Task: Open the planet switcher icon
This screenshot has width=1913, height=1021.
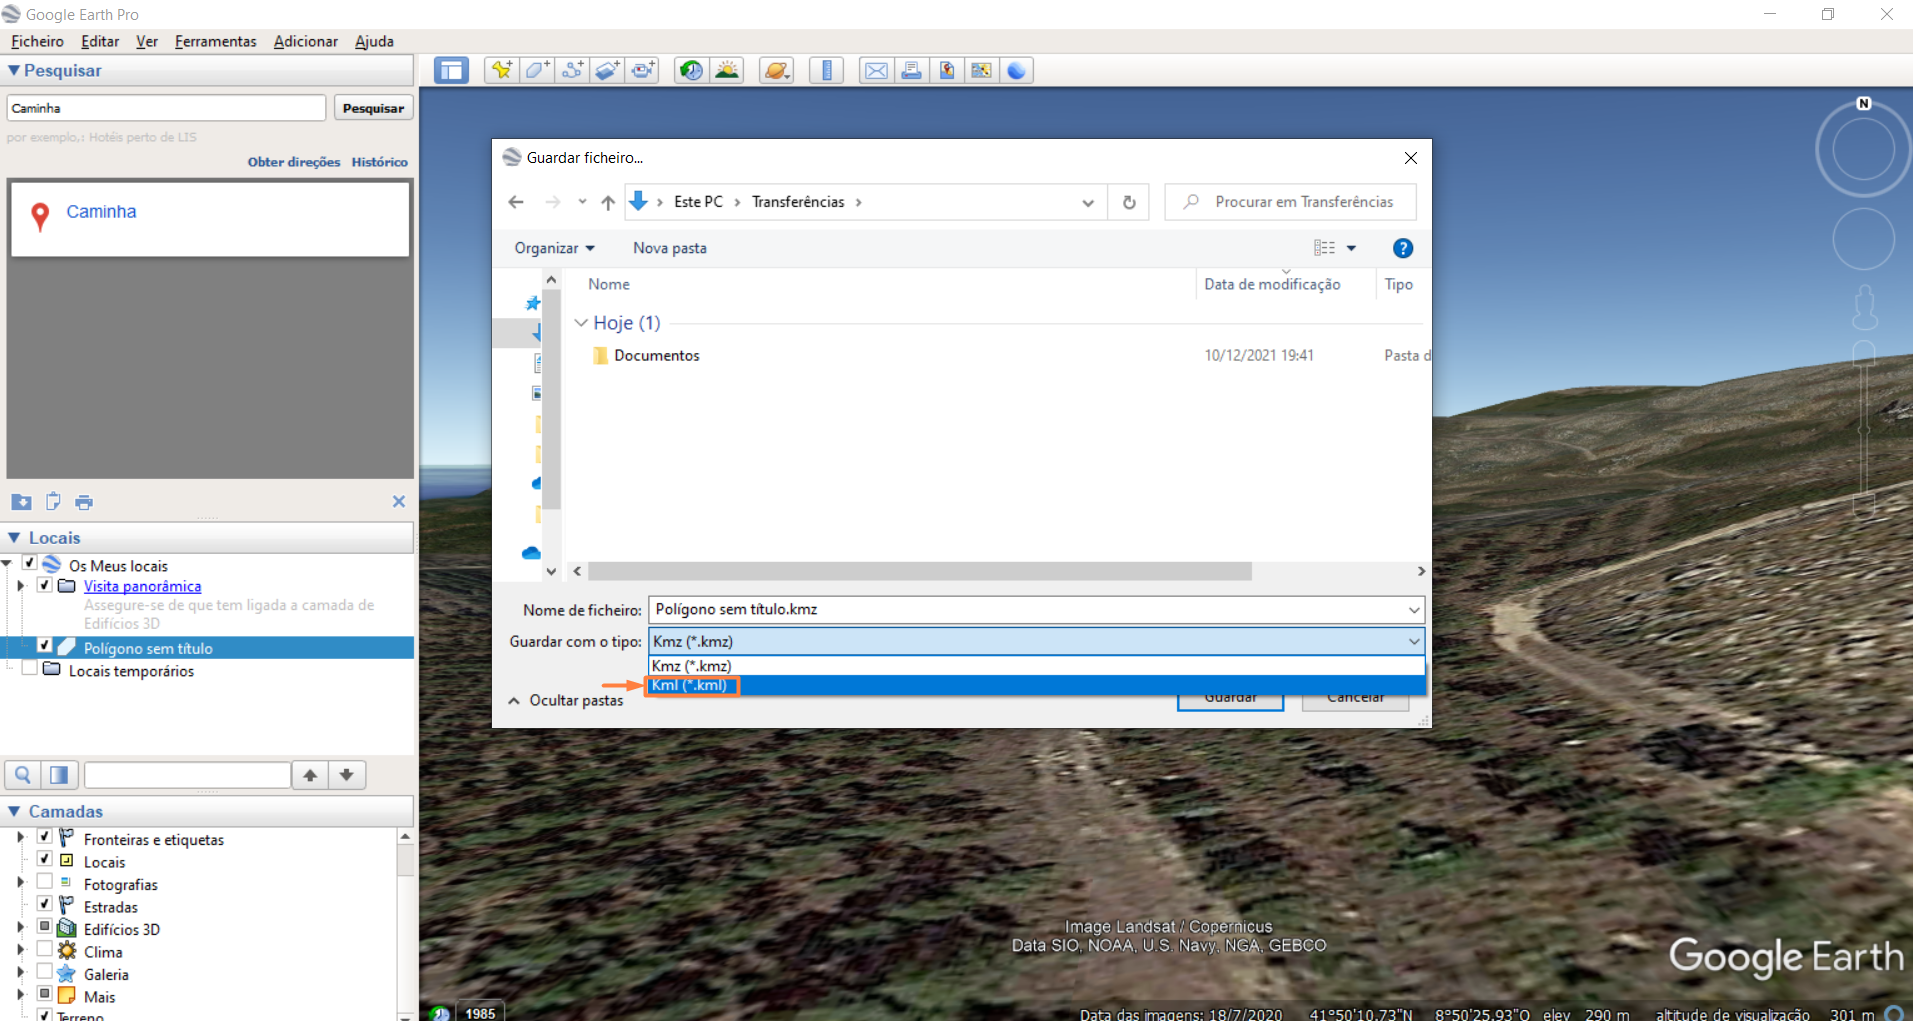Action: 777,71
